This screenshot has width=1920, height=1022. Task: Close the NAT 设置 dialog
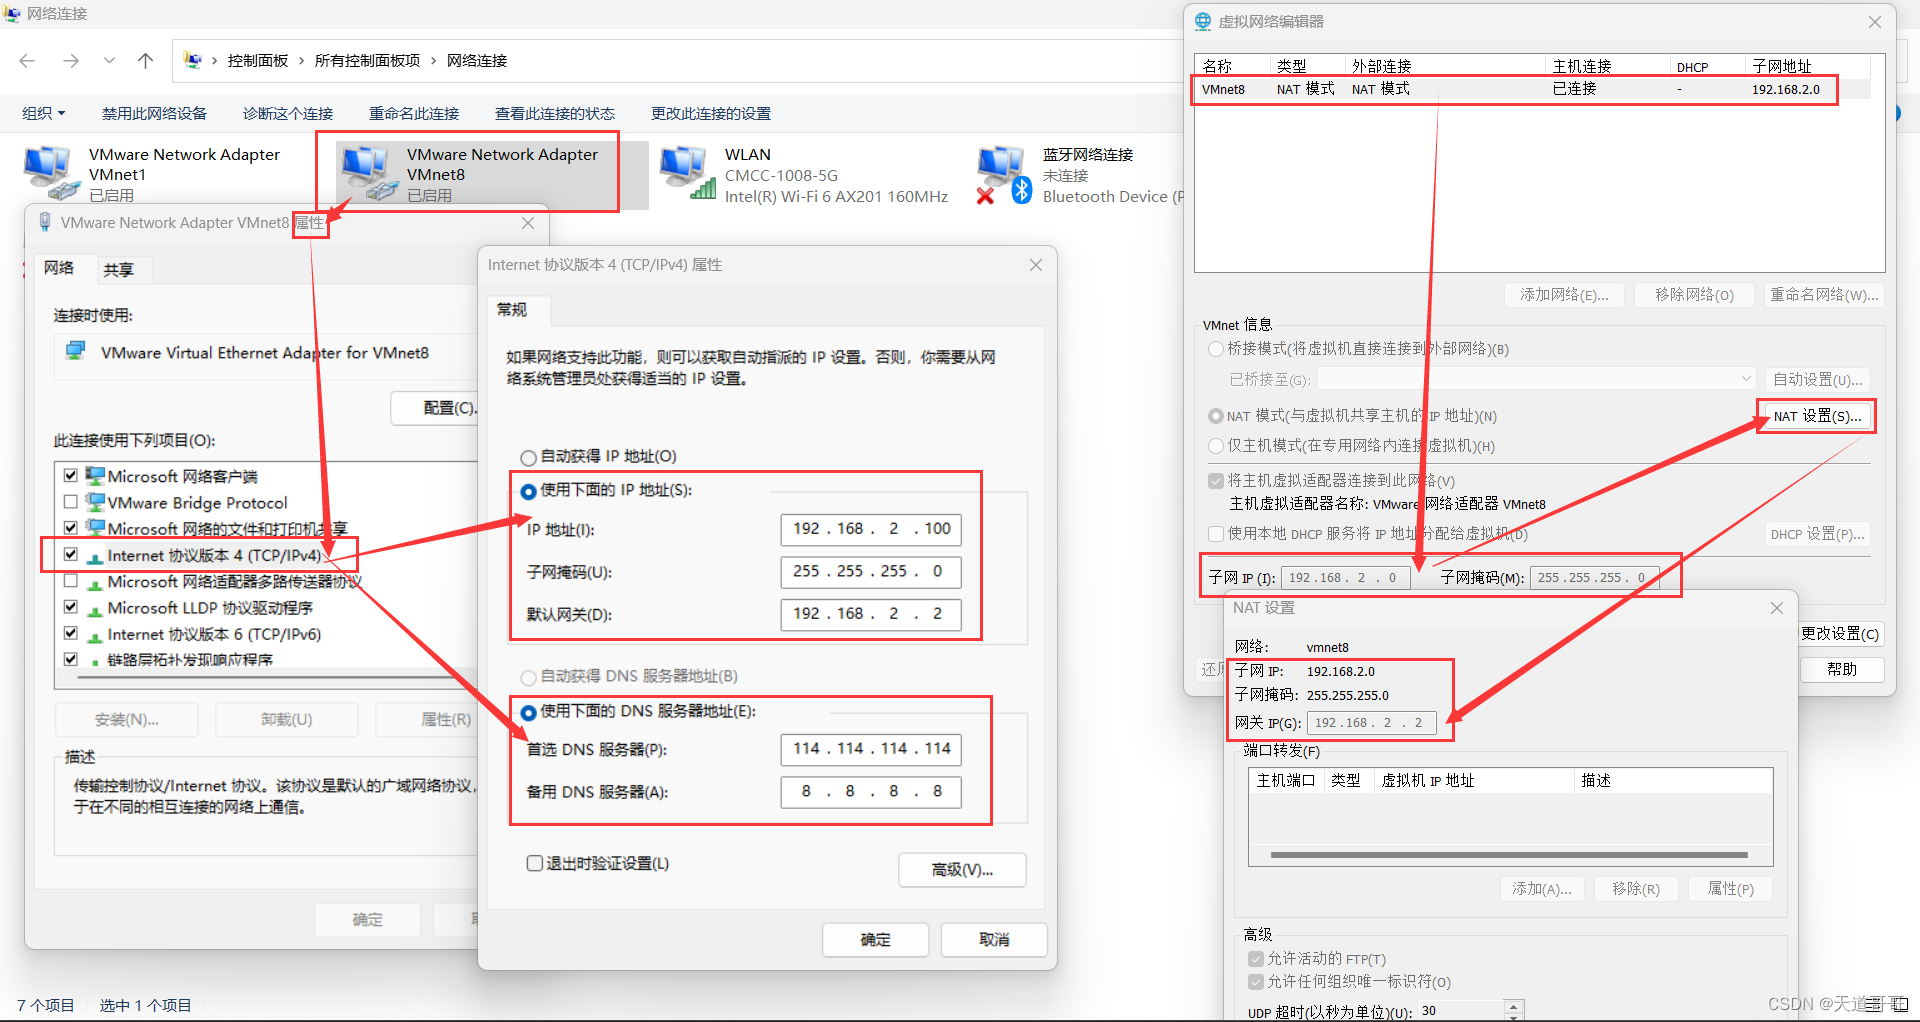pyautogui.click(x=1776, y=608)
